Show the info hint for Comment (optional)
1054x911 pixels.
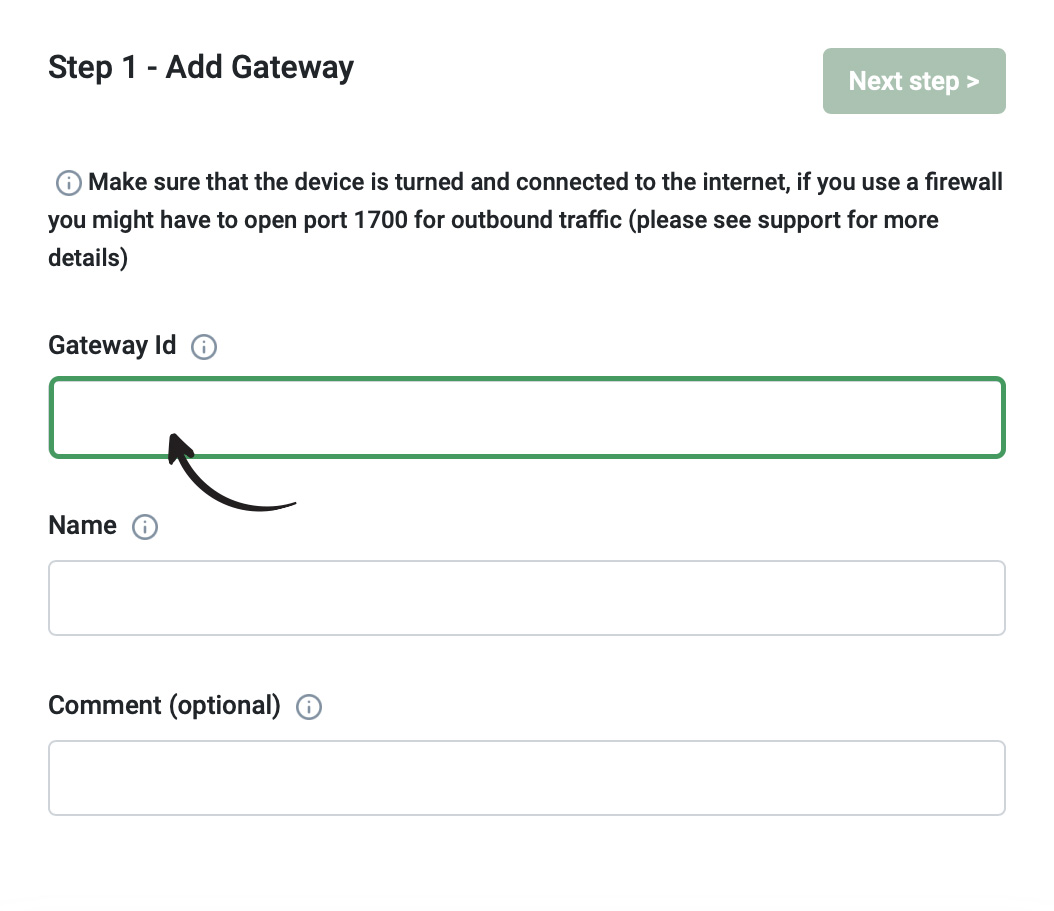(x=309, y=707)
